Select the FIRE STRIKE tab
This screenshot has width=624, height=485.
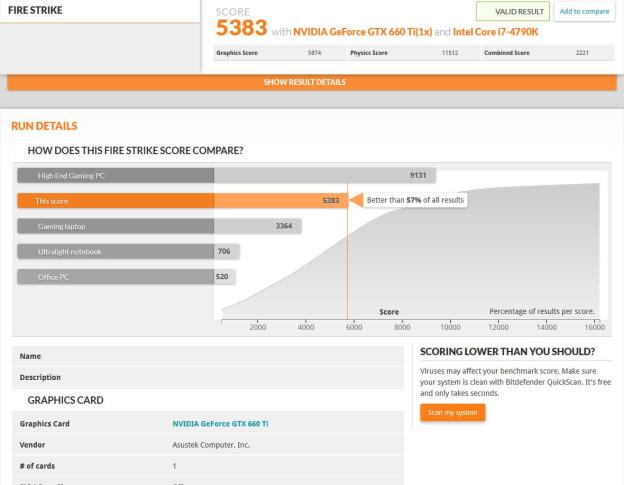(99, 11)
